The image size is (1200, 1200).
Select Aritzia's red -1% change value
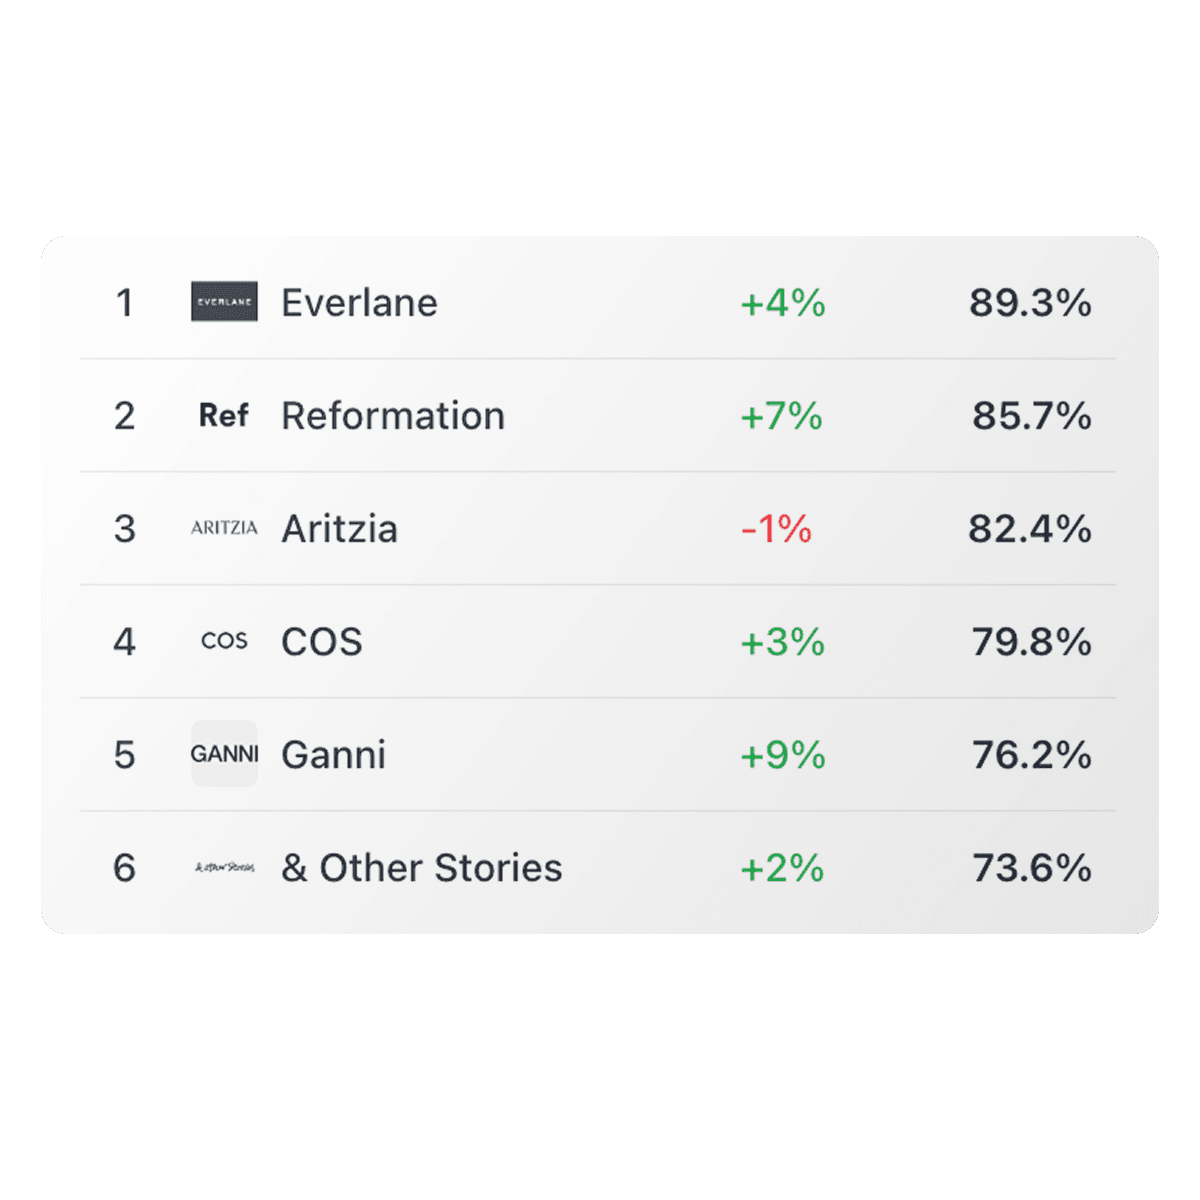pos(776,529)
